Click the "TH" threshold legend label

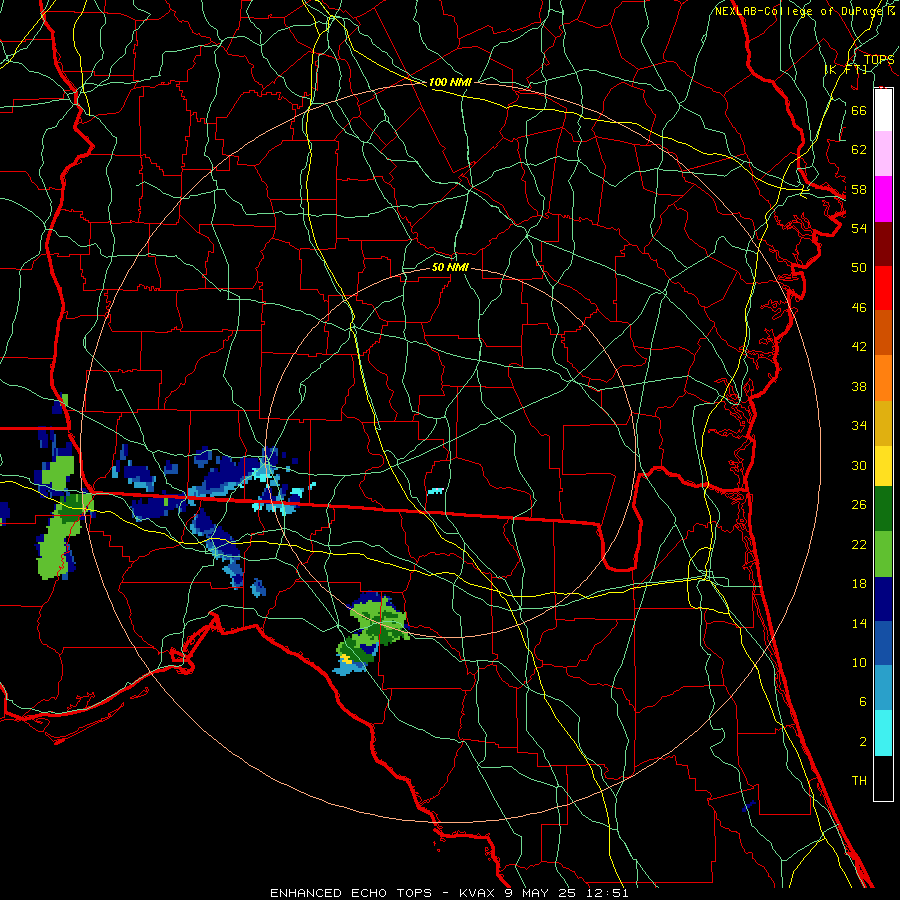coord(859,781)
